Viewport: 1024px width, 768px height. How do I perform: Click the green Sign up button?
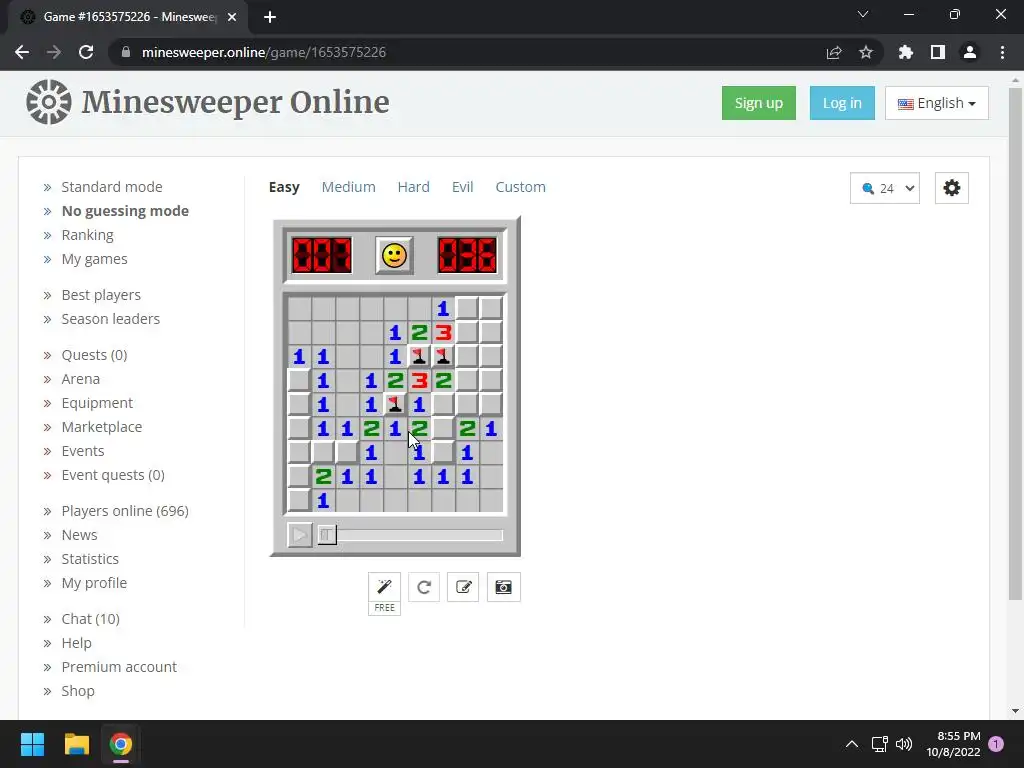point(759,103)
